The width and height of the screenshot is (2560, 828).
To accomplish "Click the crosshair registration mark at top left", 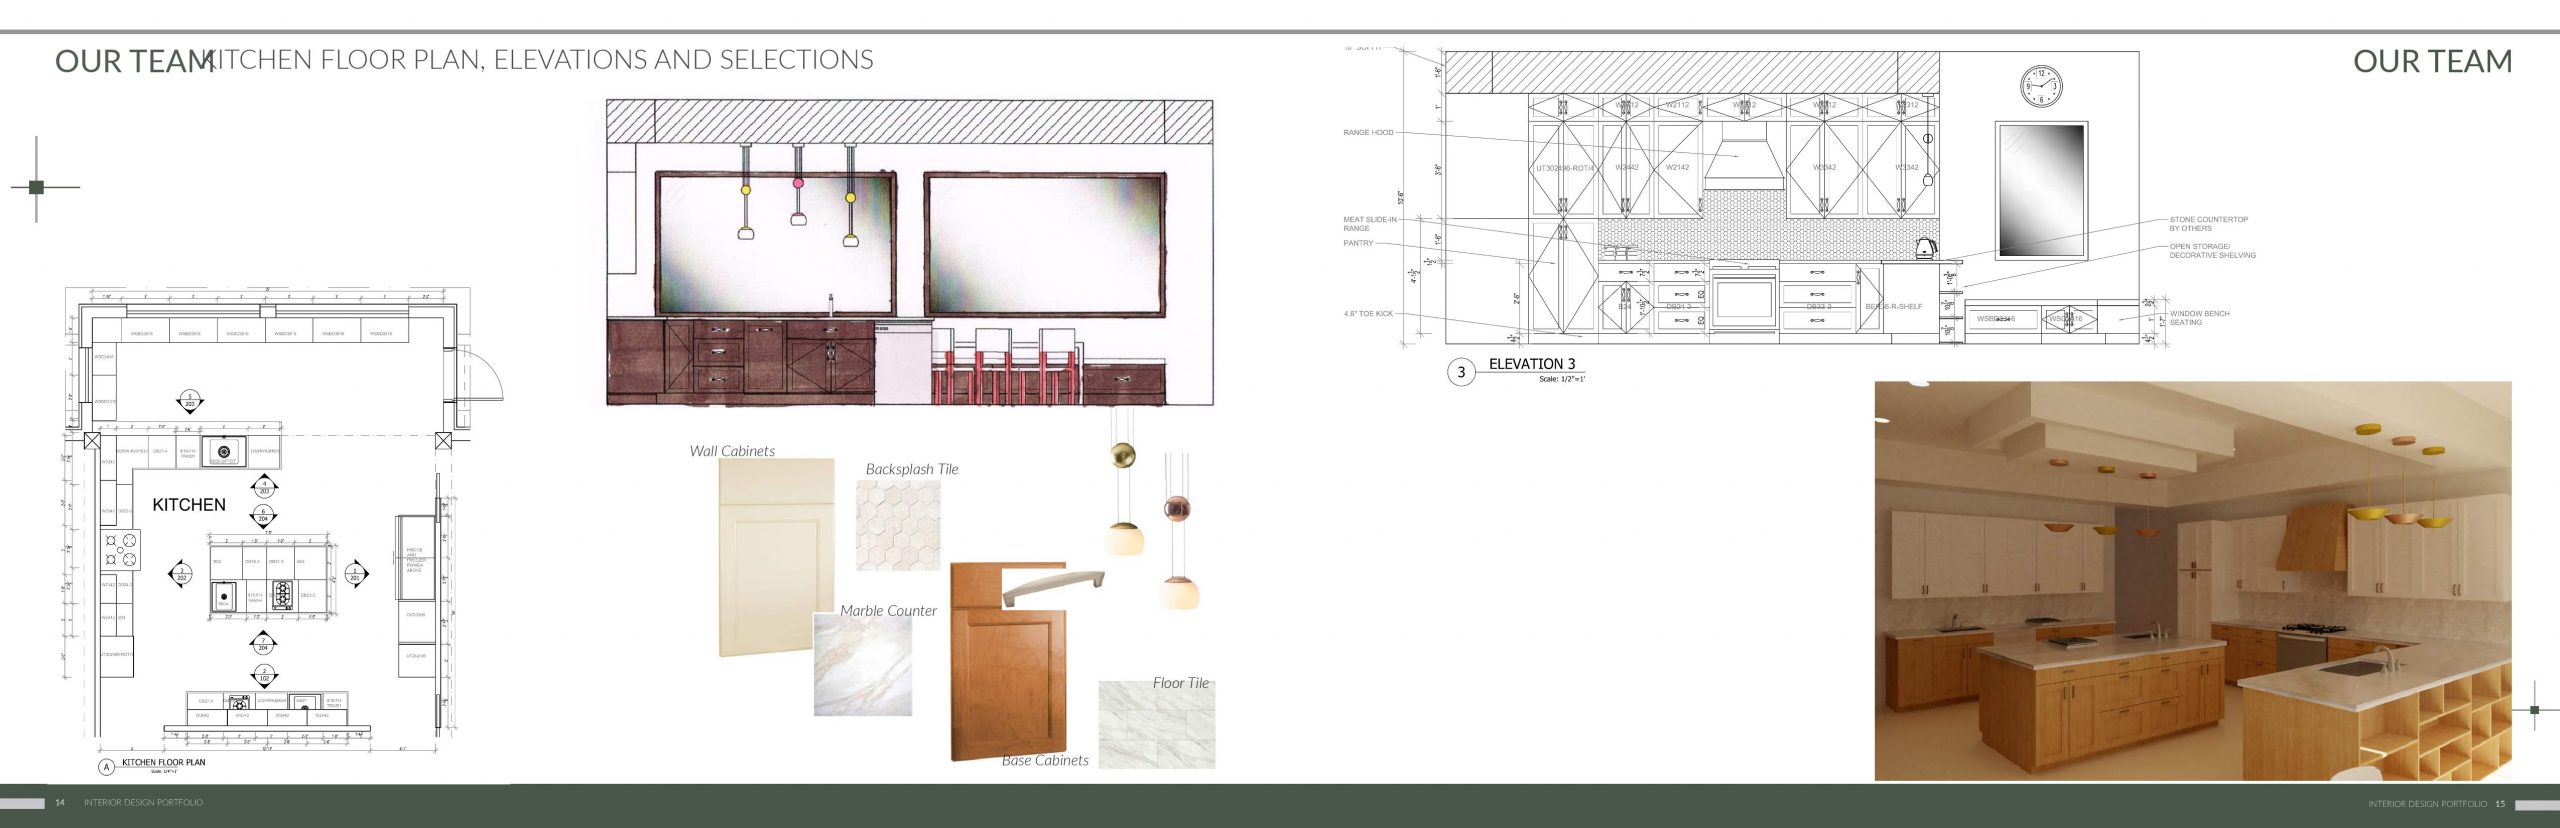I will tap(37, 187).
